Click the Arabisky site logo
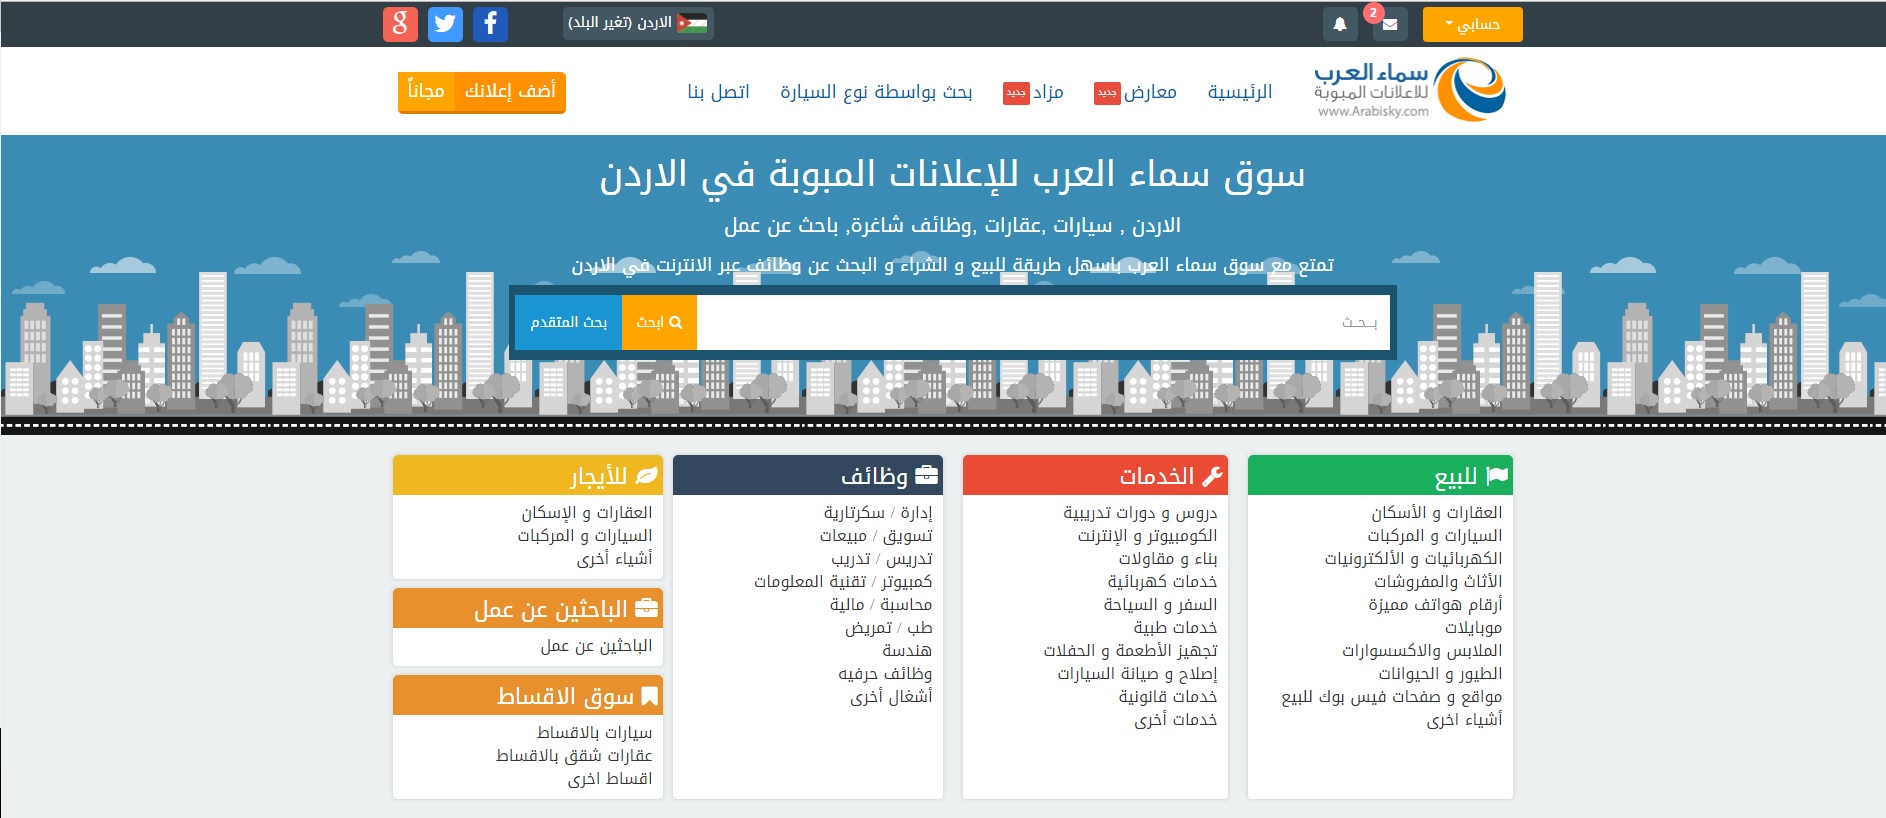 (1410, 90)
